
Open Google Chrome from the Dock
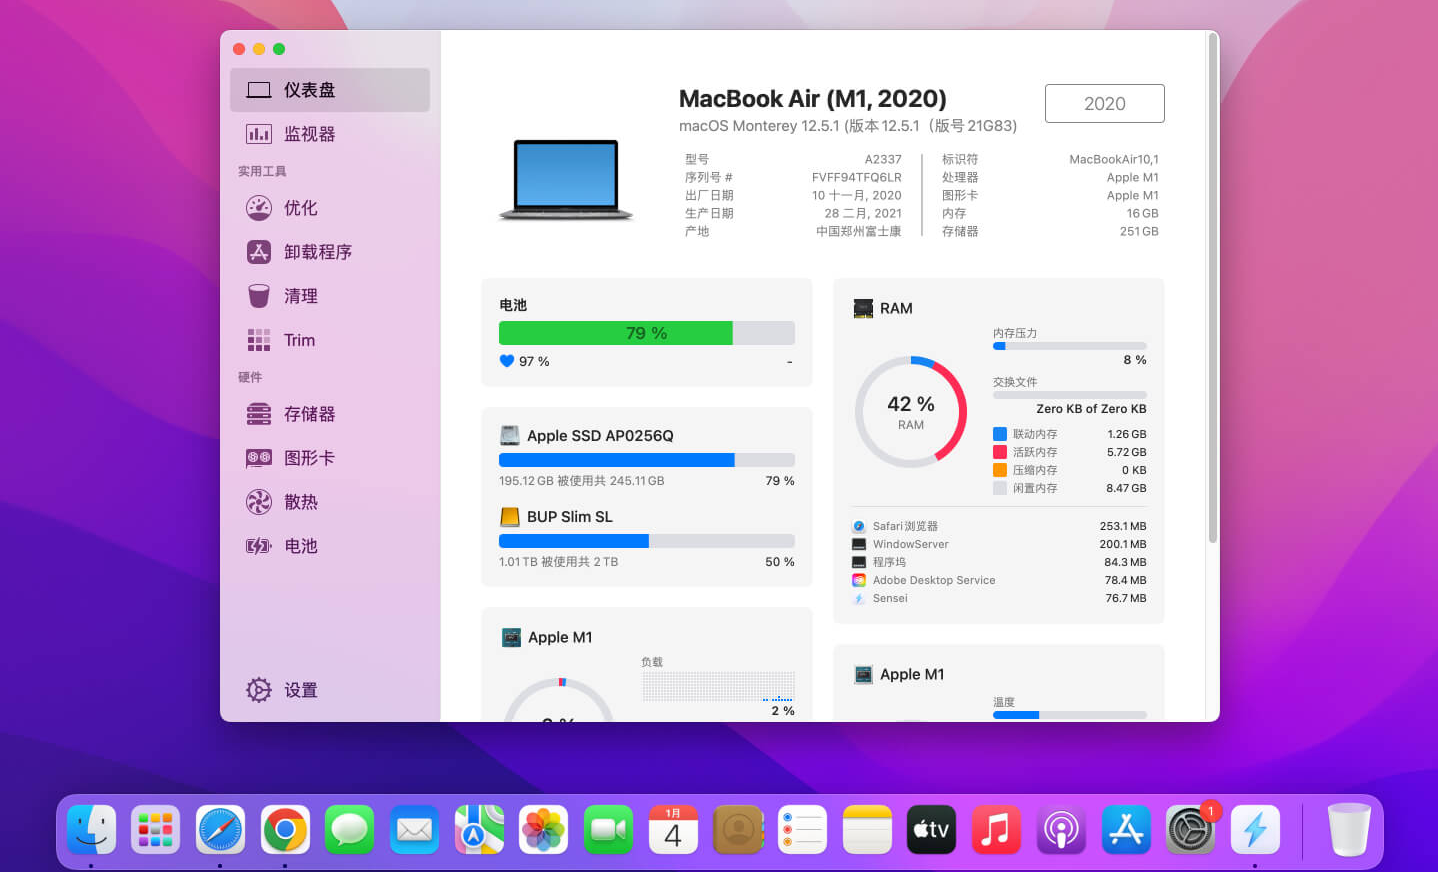tap(285, 830)
